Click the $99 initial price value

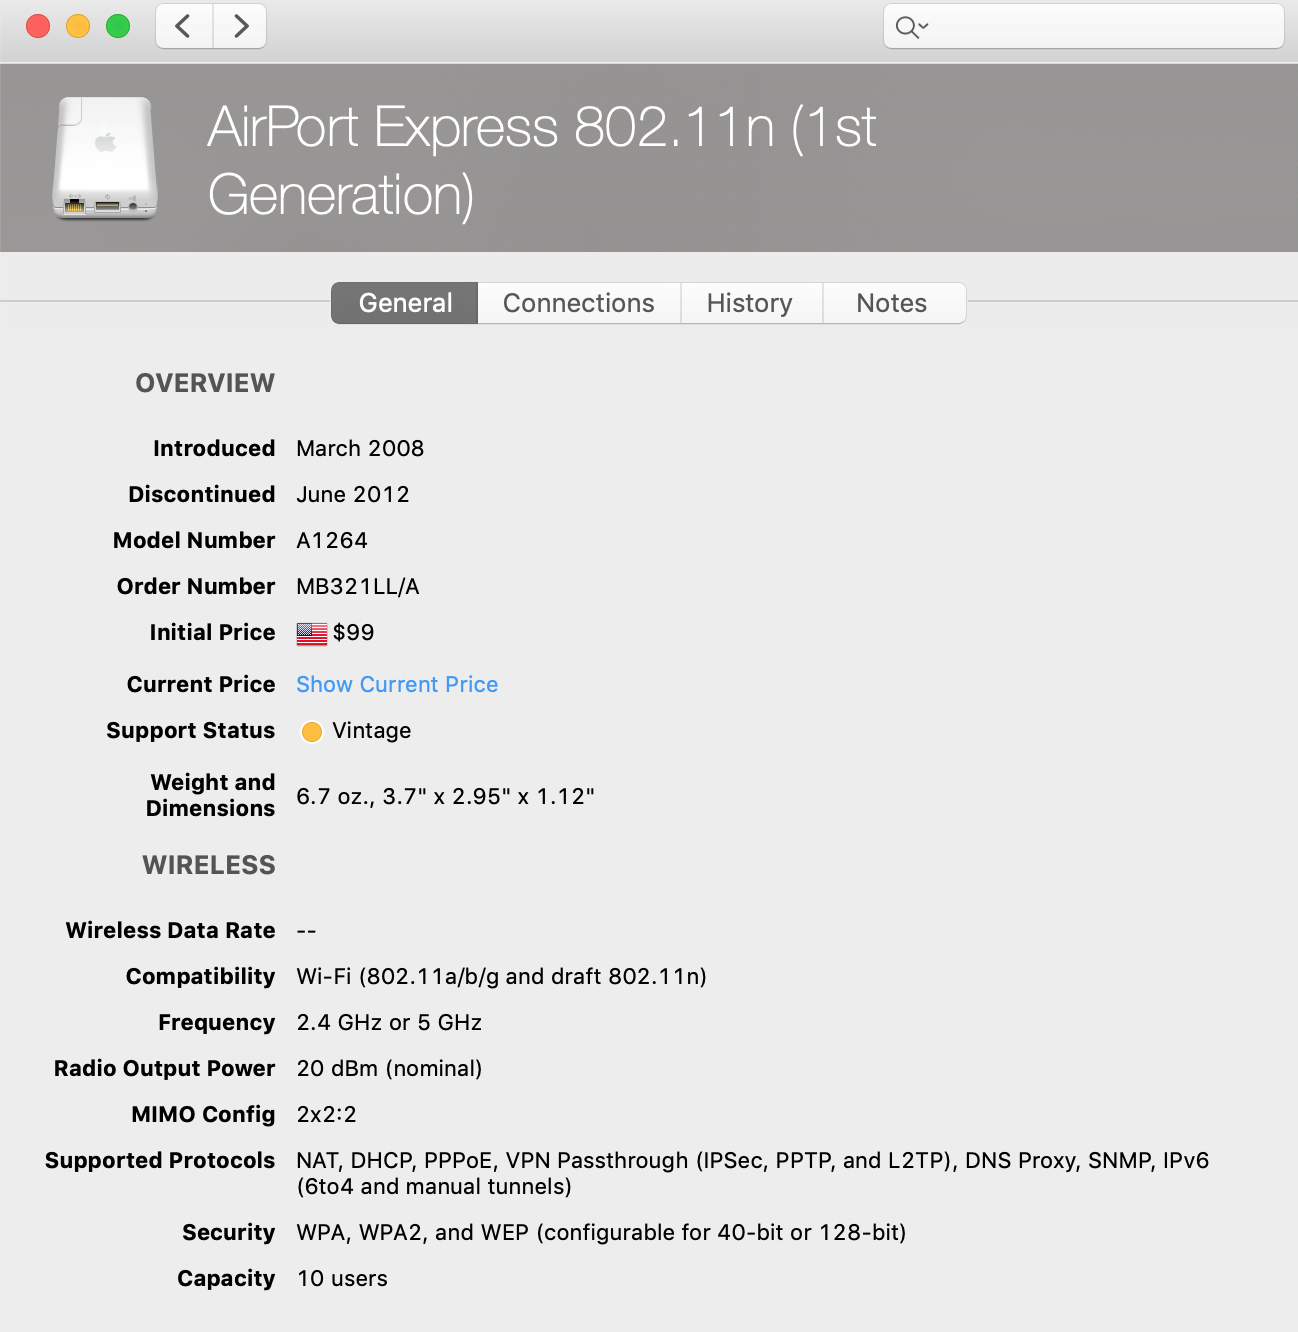tap(354, 632)
